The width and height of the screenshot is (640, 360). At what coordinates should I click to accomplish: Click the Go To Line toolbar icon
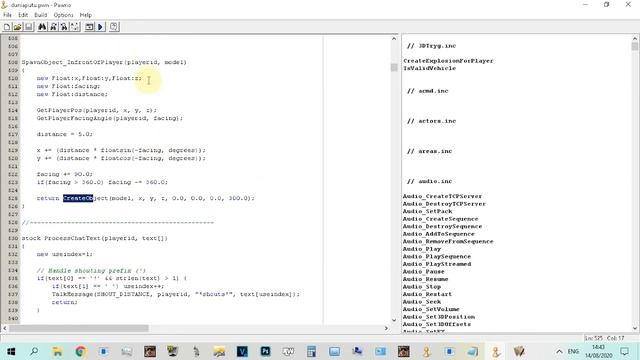pyautogui.click(x=75, y=27)
